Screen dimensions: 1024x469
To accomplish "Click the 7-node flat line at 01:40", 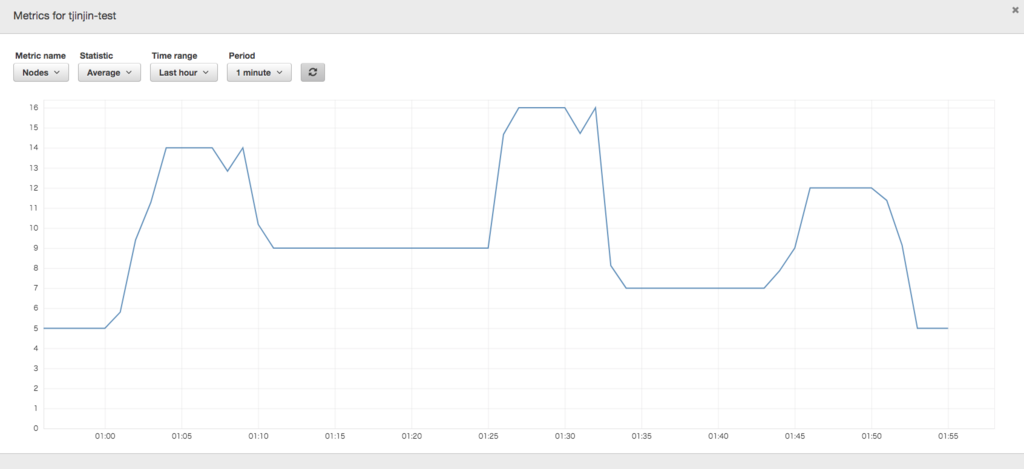I will [x=718, y=288].
